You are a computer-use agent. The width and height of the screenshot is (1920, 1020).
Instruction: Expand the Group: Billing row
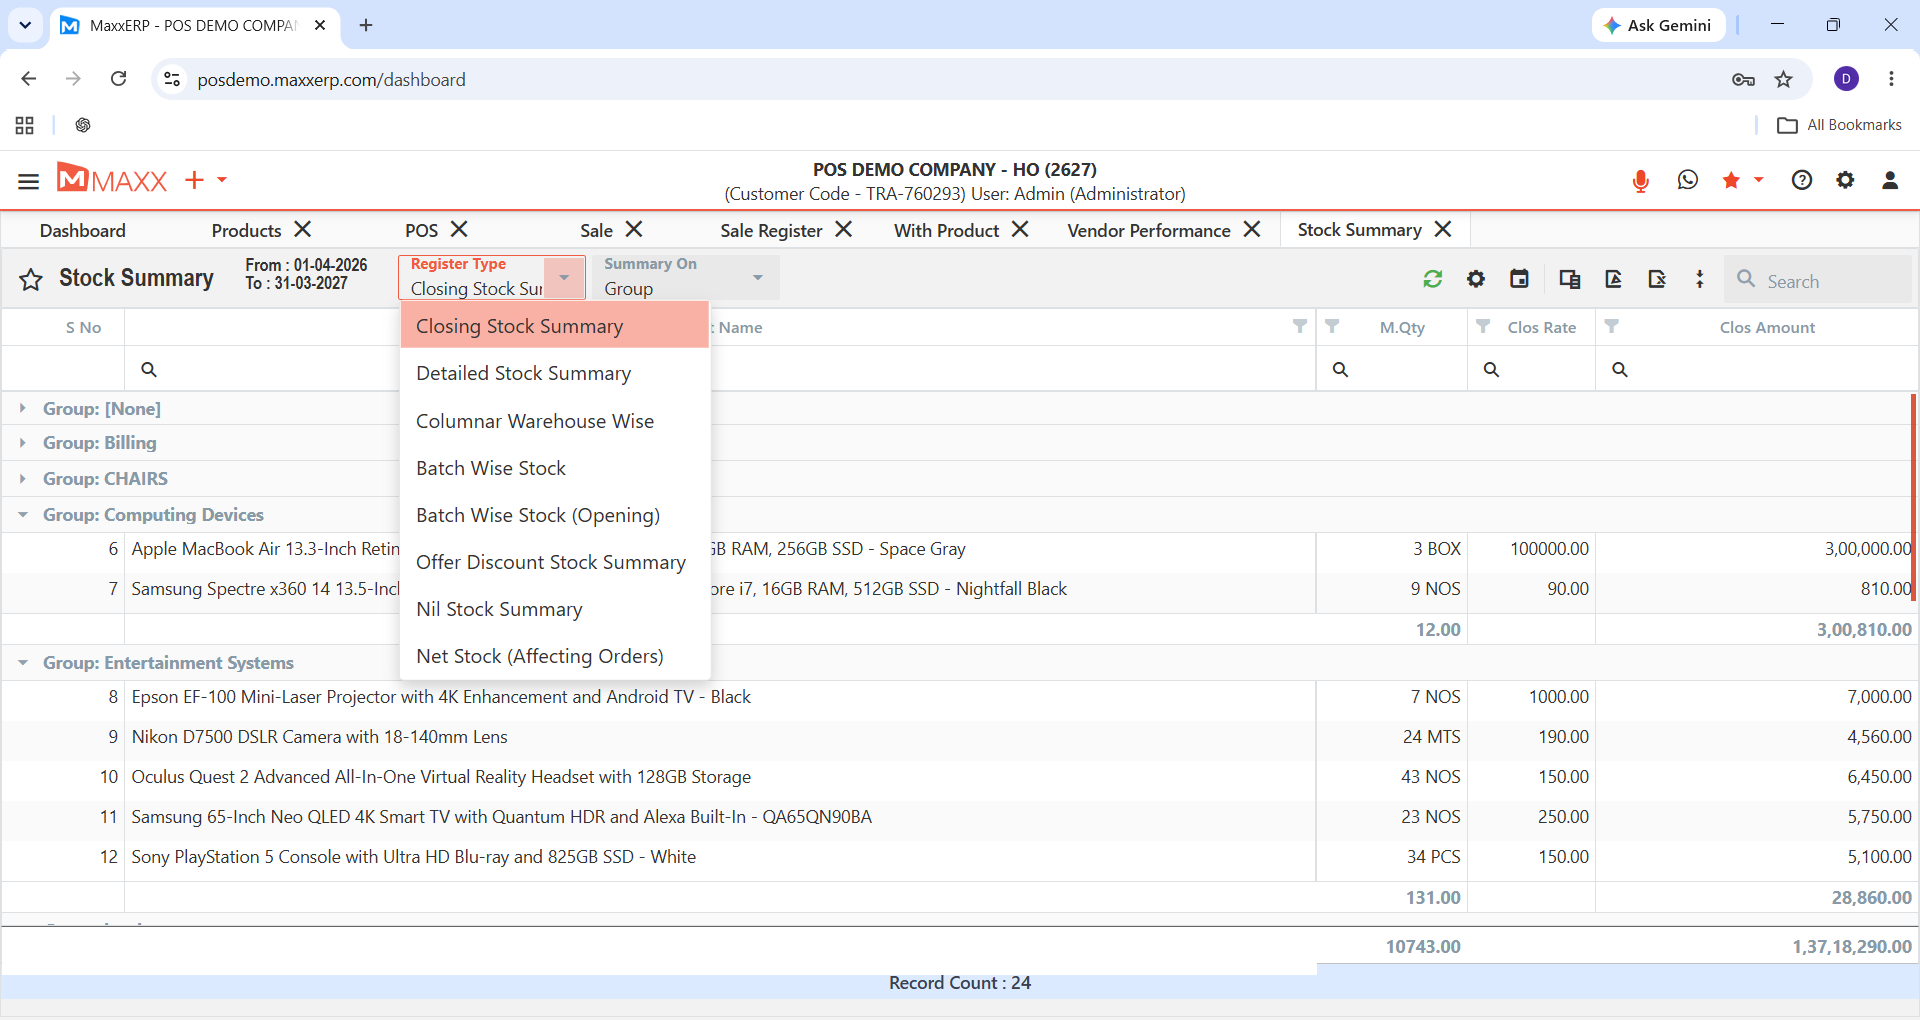pyautogui.click(x=22, y=442)
